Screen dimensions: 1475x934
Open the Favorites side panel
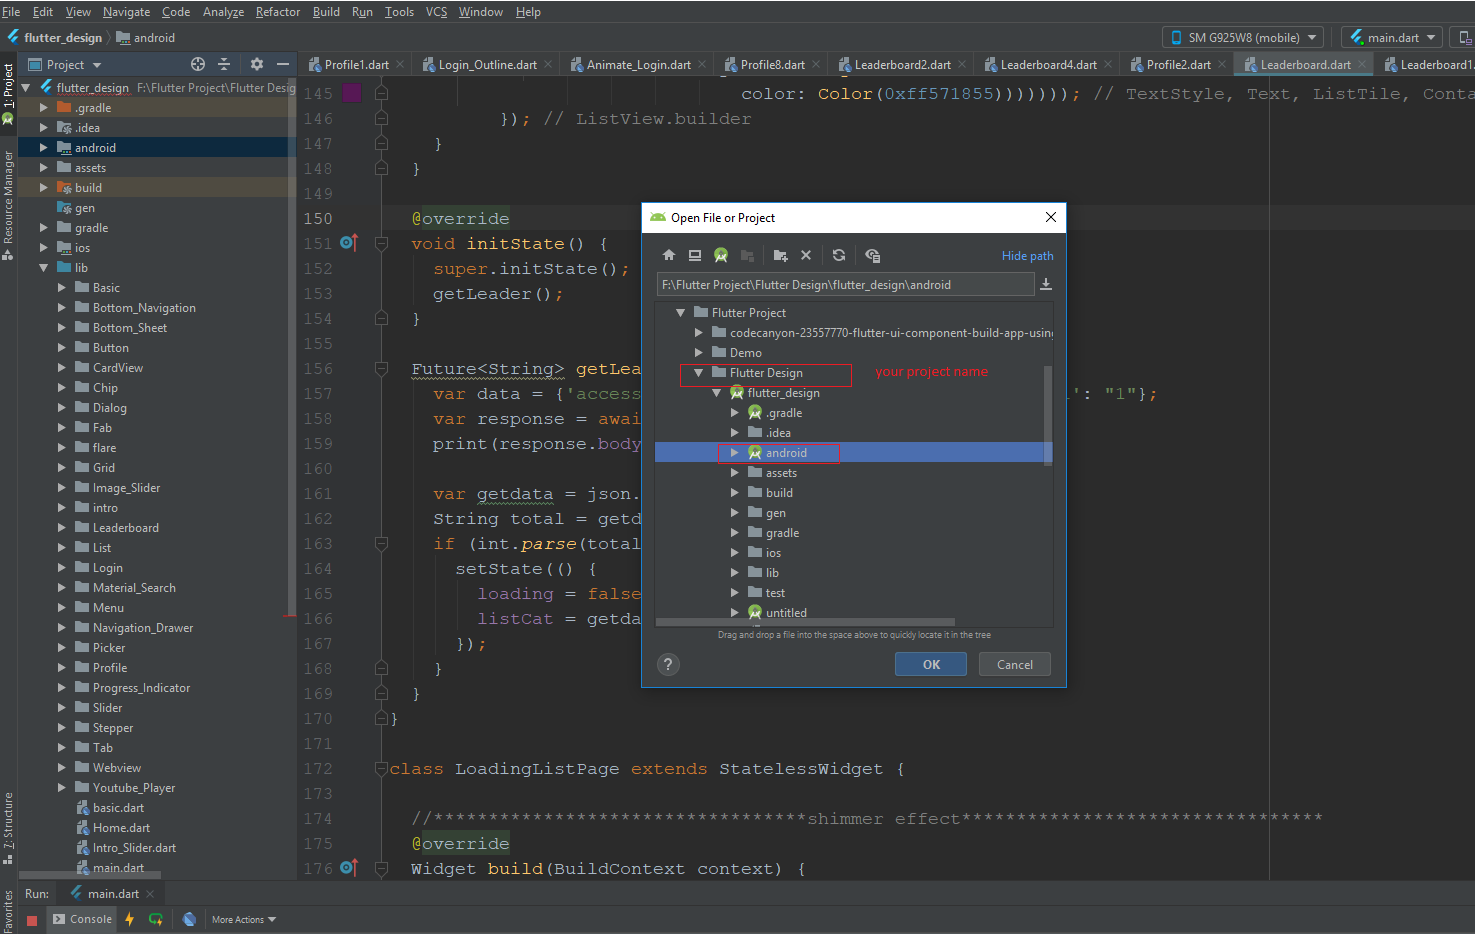(x=8, y=910)
